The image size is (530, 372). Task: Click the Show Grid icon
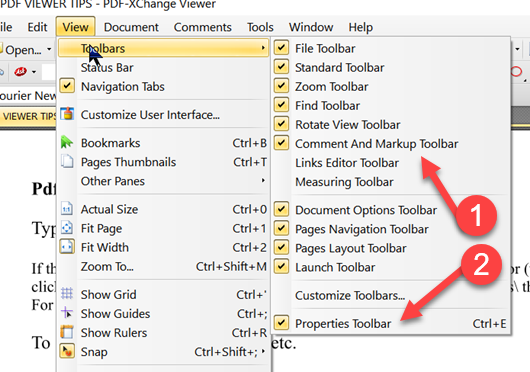coord(67,294)
